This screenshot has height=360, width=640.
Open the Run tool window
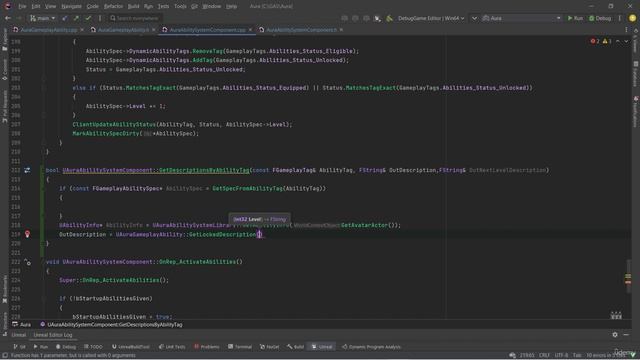41,347
